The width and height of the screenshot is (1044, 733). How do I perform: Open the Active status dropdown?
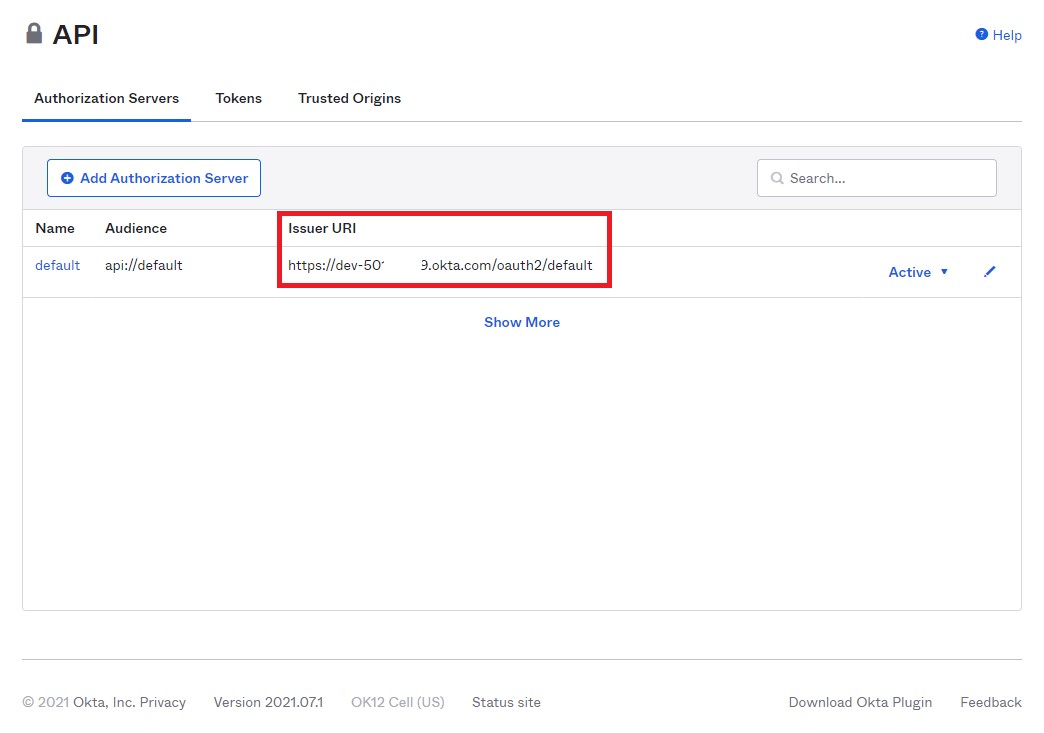(909, 272)
